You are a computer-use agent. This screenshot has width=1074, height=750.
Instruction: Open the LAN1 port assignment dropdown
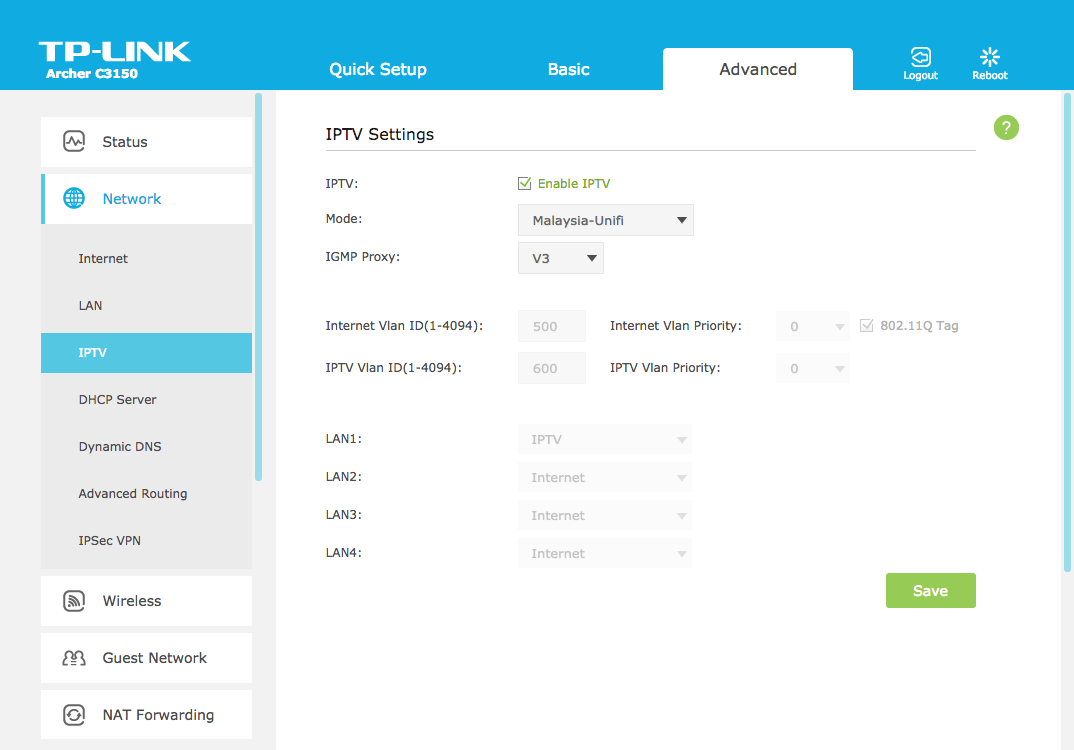[x=604, y=439]
